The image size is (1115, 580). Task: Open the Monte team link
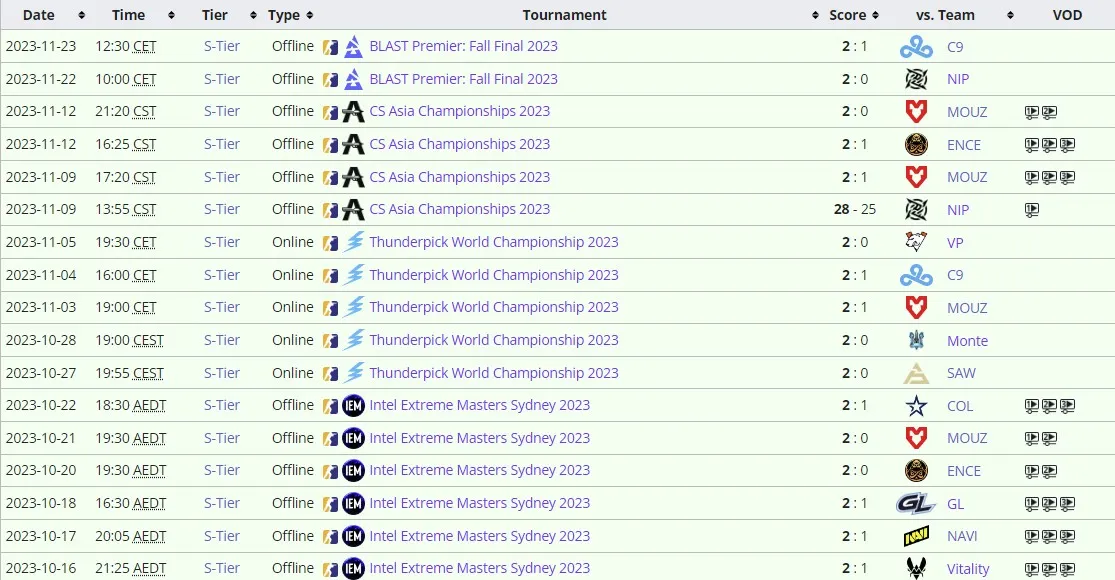[967, 340]
